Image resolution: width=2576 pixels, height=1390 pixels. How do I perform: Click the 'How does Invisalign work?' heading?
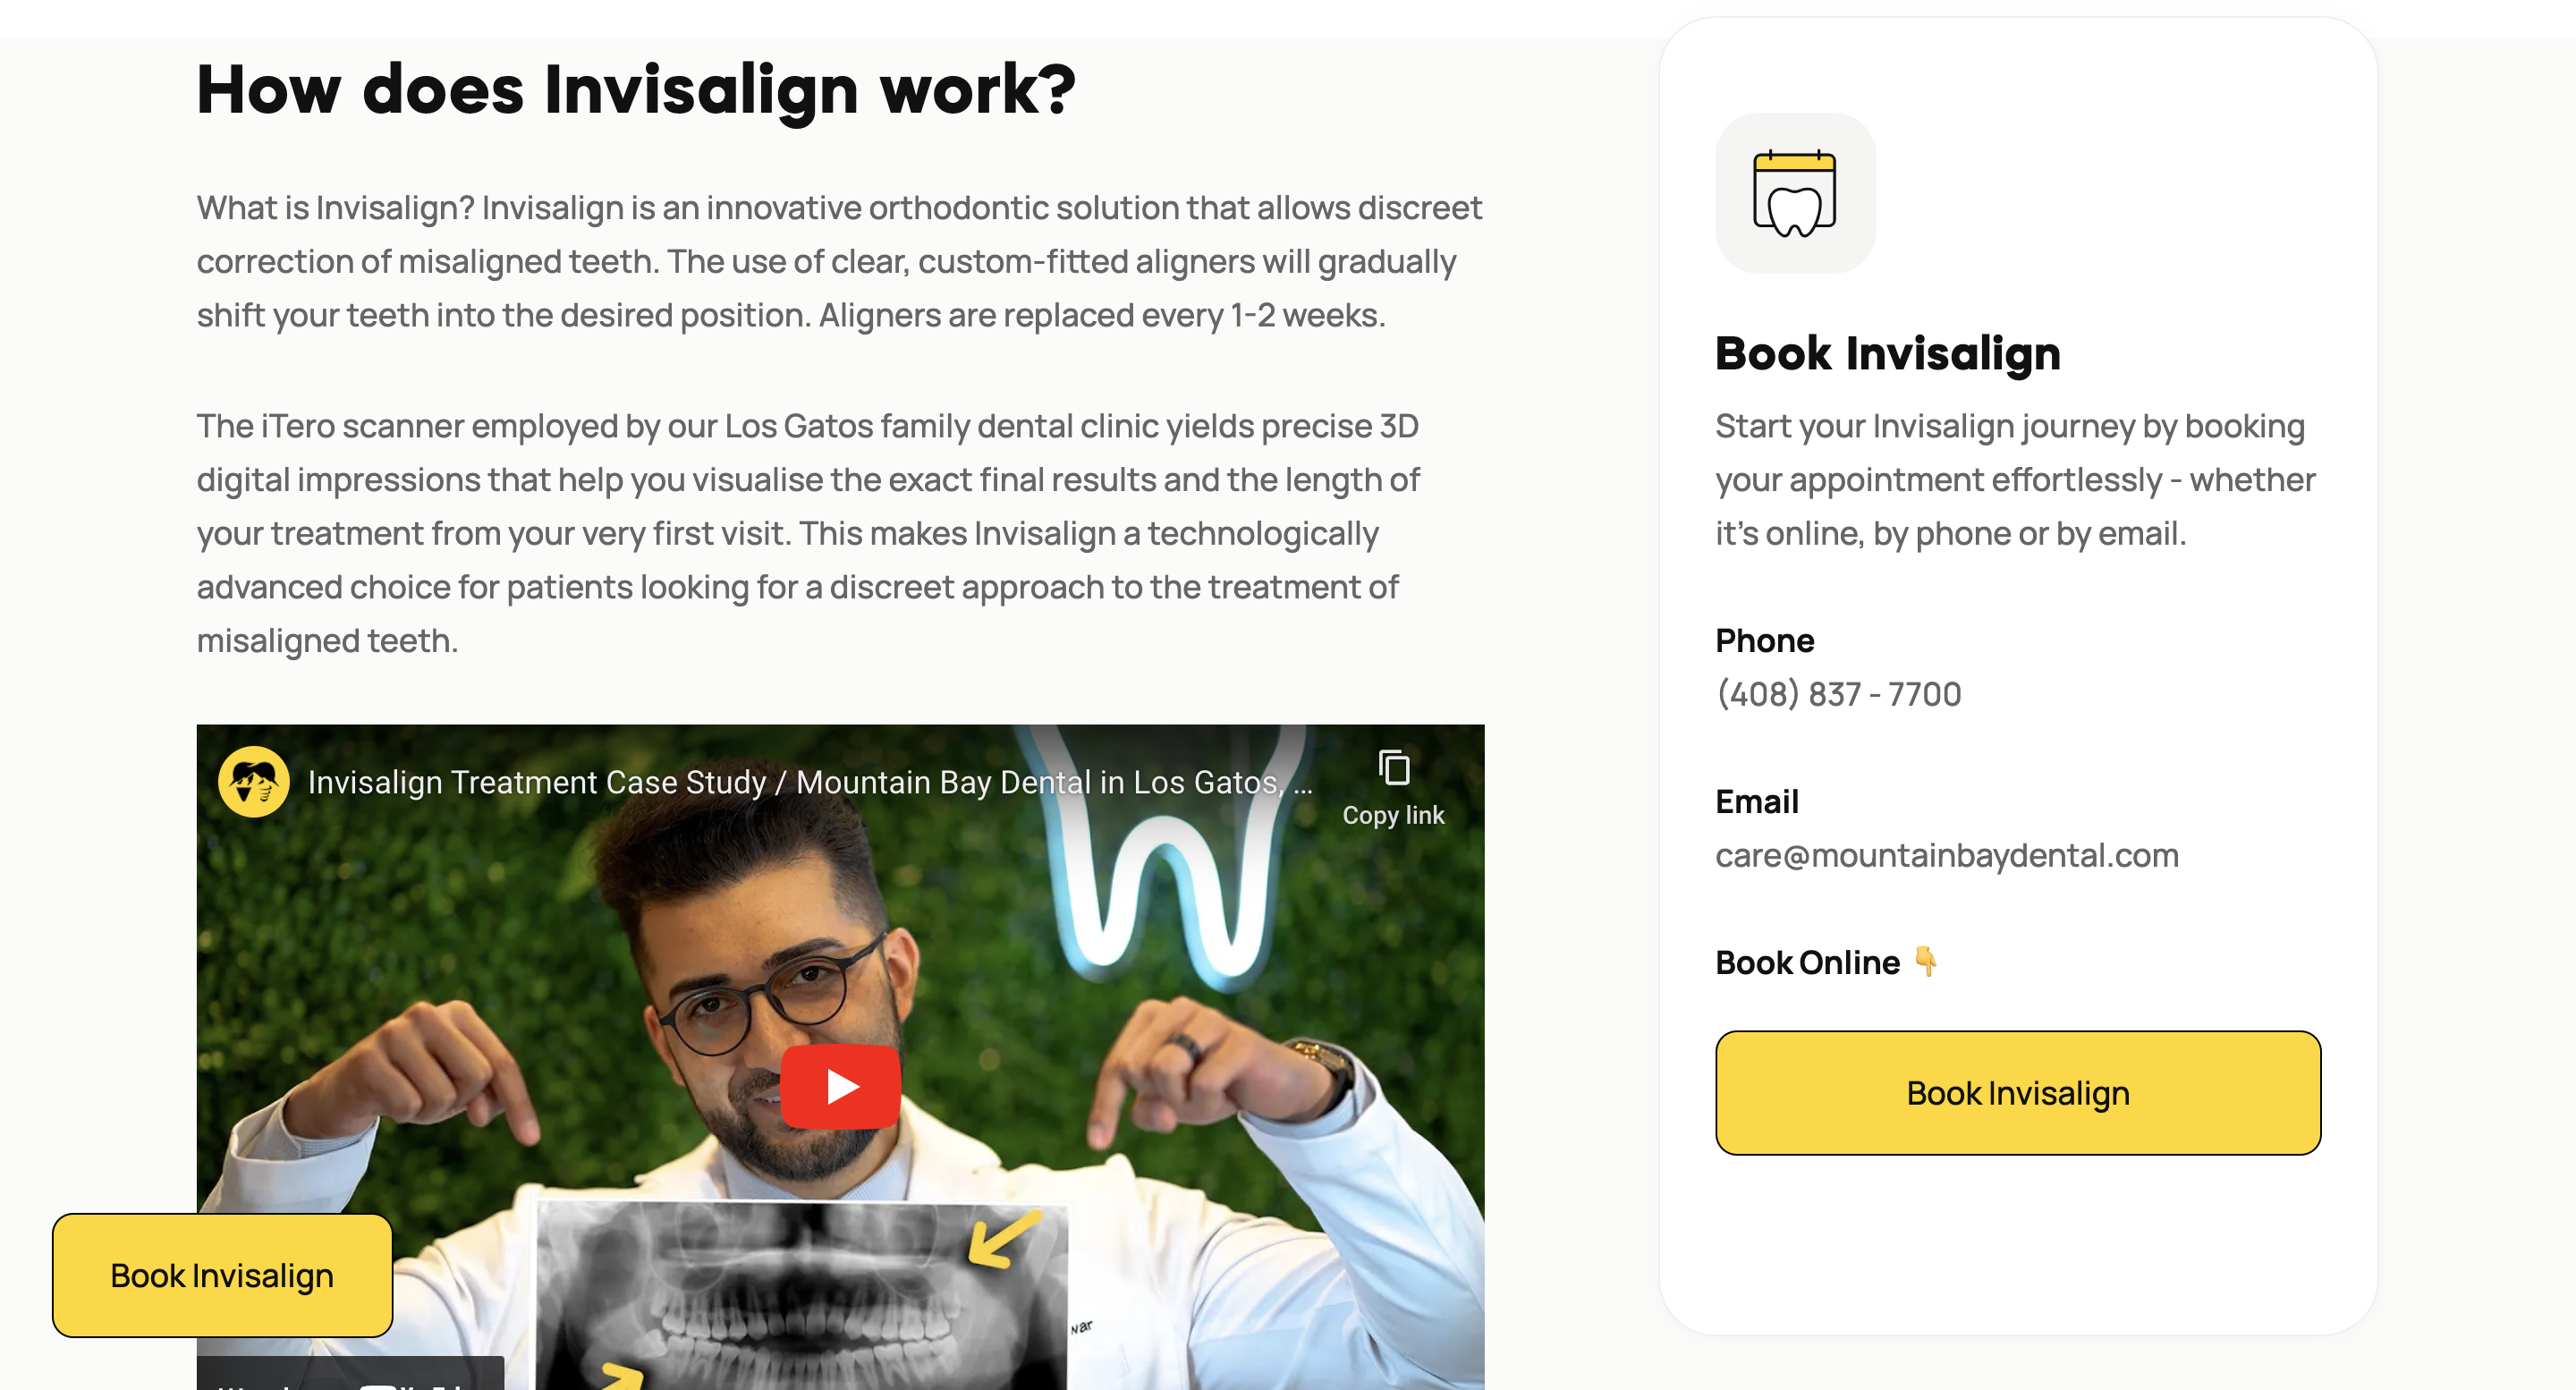636,90
